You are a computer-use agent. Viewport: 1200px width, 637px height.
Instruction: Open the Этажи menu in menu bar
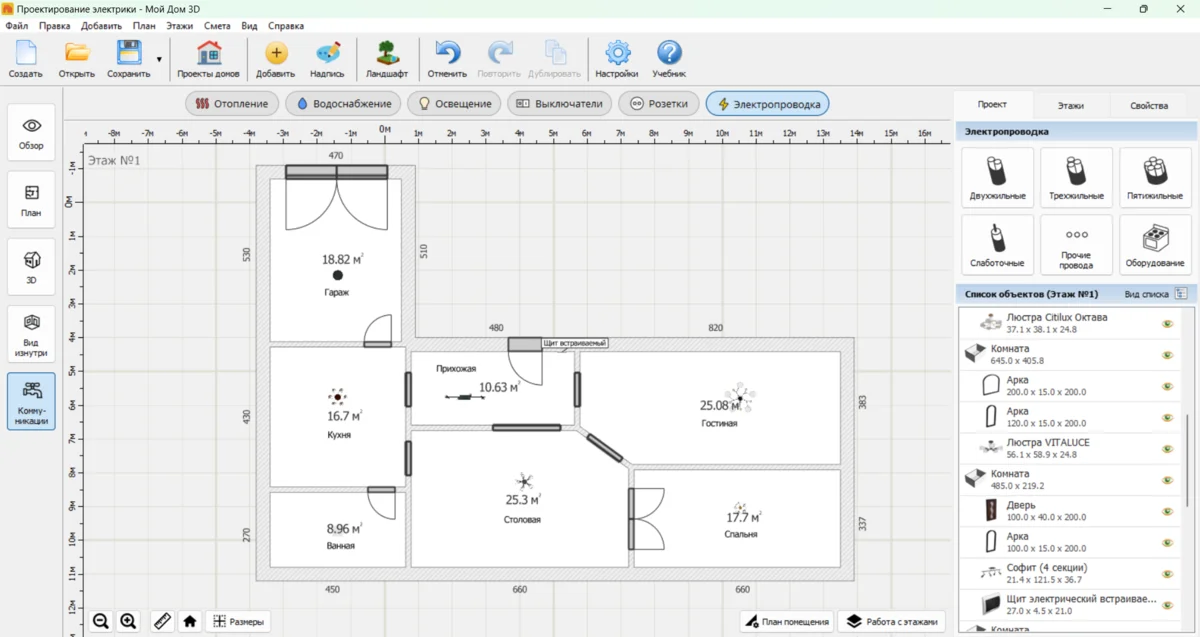point(180,26)
